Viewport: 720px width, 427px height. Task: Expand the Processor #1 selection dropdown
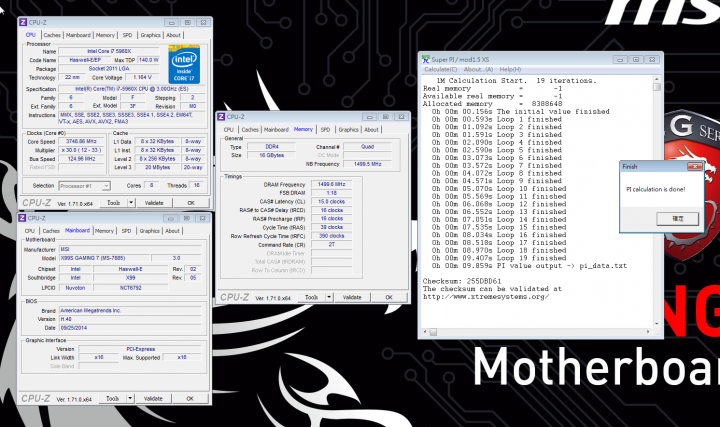click(106, 186)
